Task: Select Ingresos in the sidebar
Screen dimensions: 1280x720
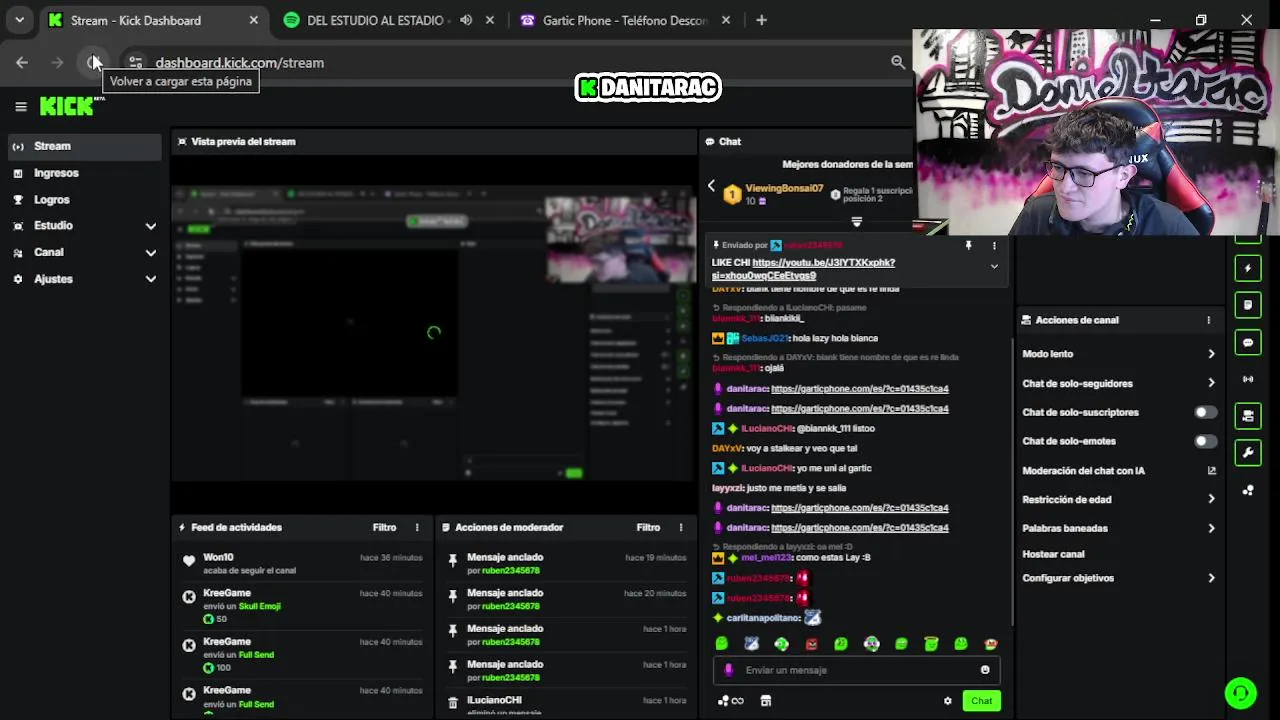Action: [84, 173]
